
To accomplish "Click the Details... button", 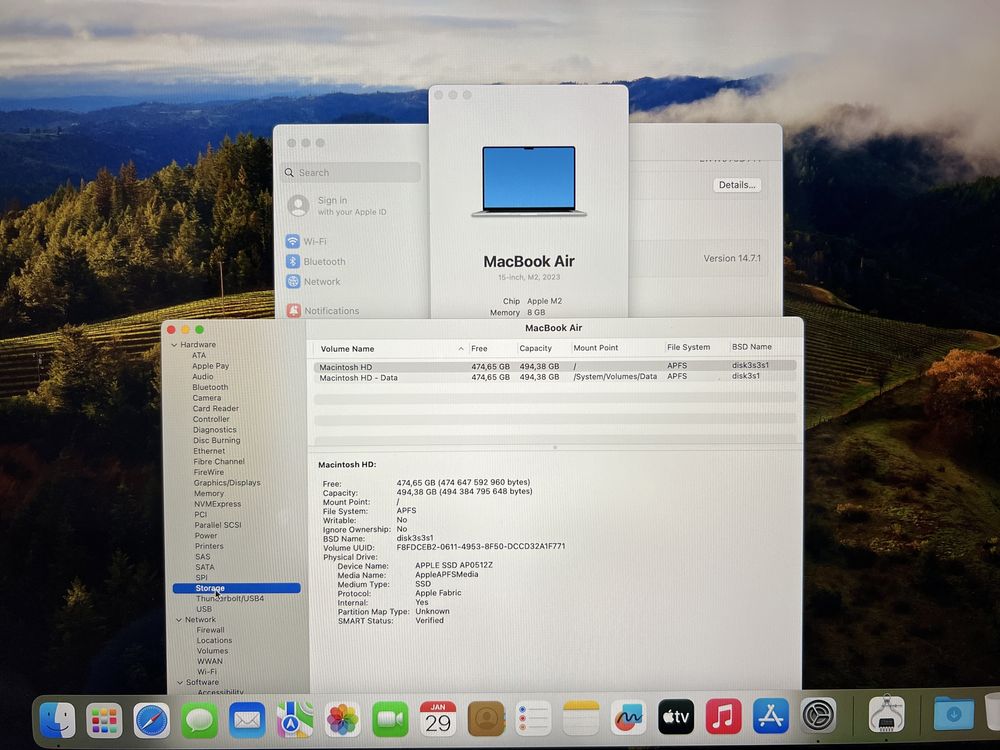I will [x=737, y=185].
